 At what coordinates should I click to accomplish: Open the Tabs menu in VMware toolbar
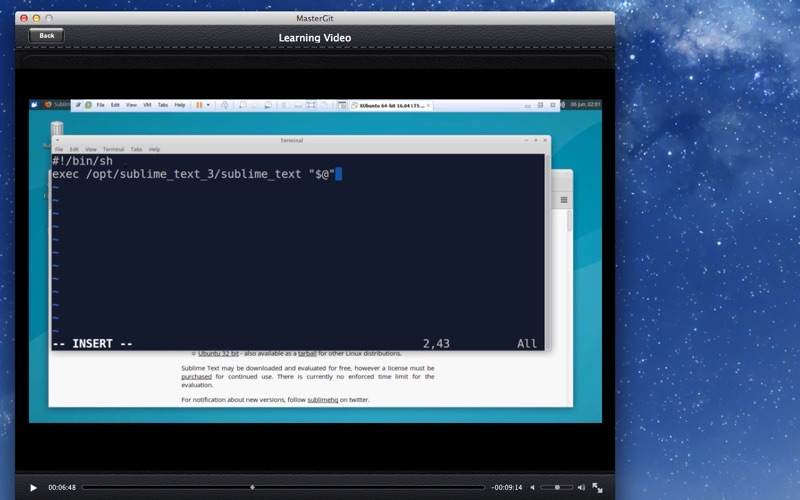click(163, 105)
